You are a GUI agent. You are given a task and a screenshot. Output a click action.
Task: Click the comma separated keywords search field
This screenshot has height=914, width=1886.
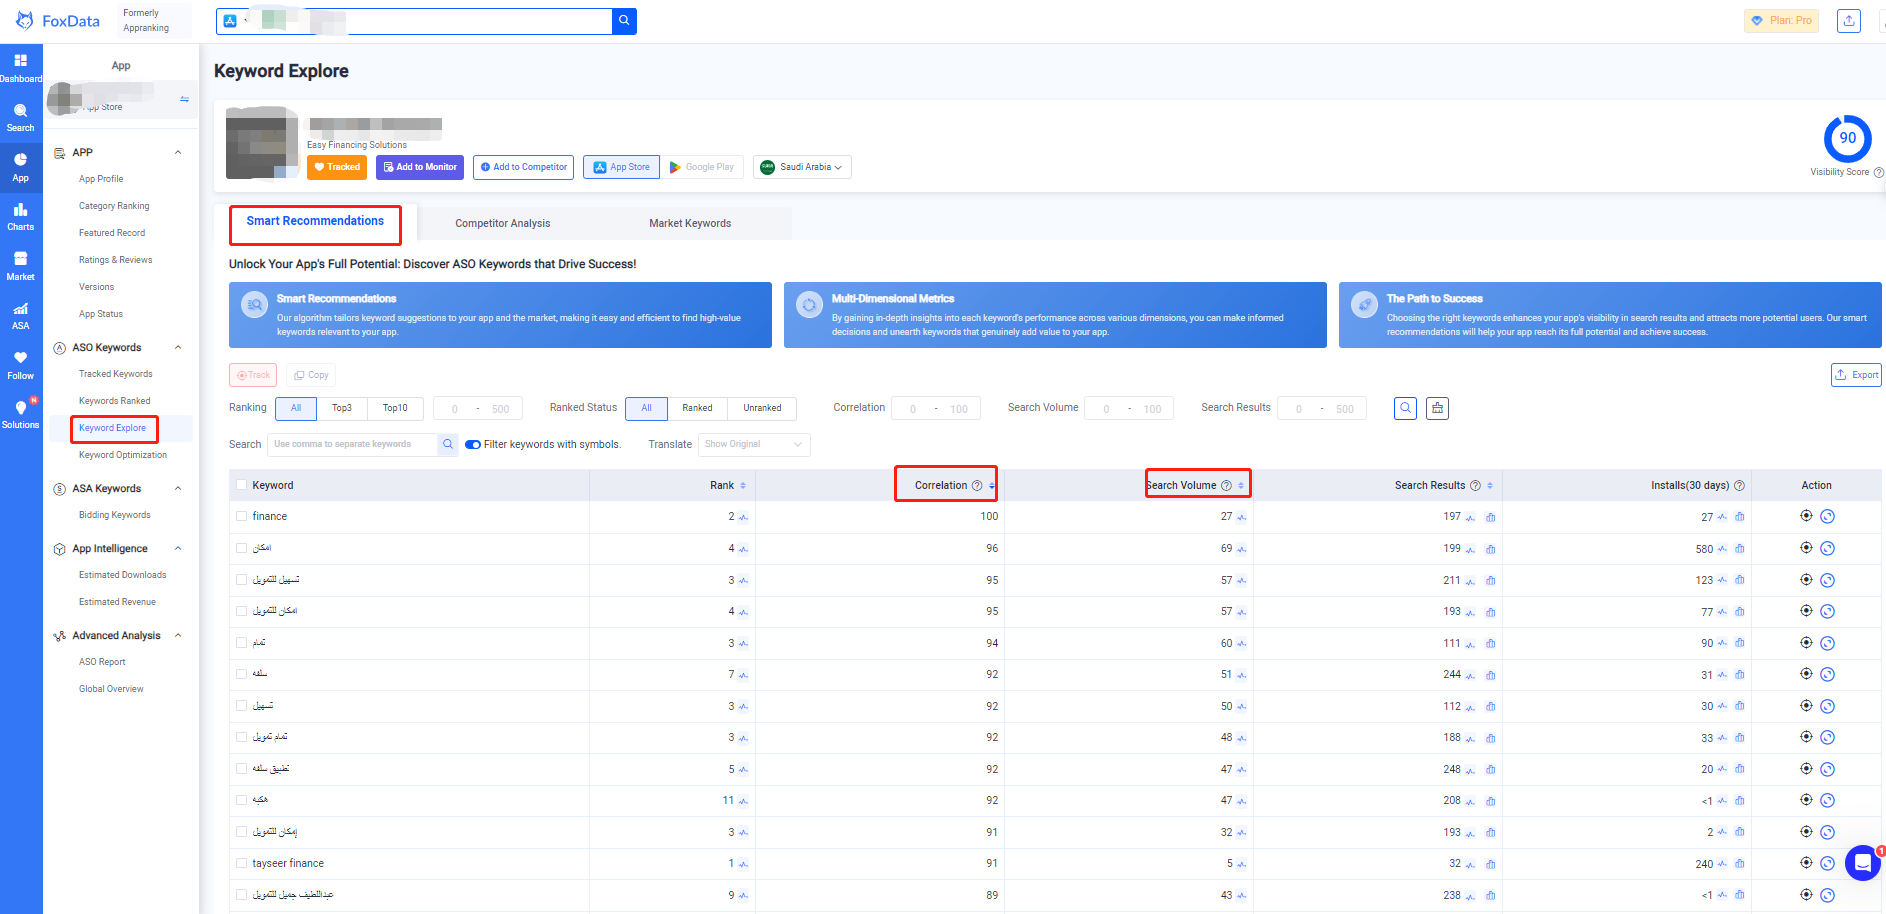(x=352, y=444)
